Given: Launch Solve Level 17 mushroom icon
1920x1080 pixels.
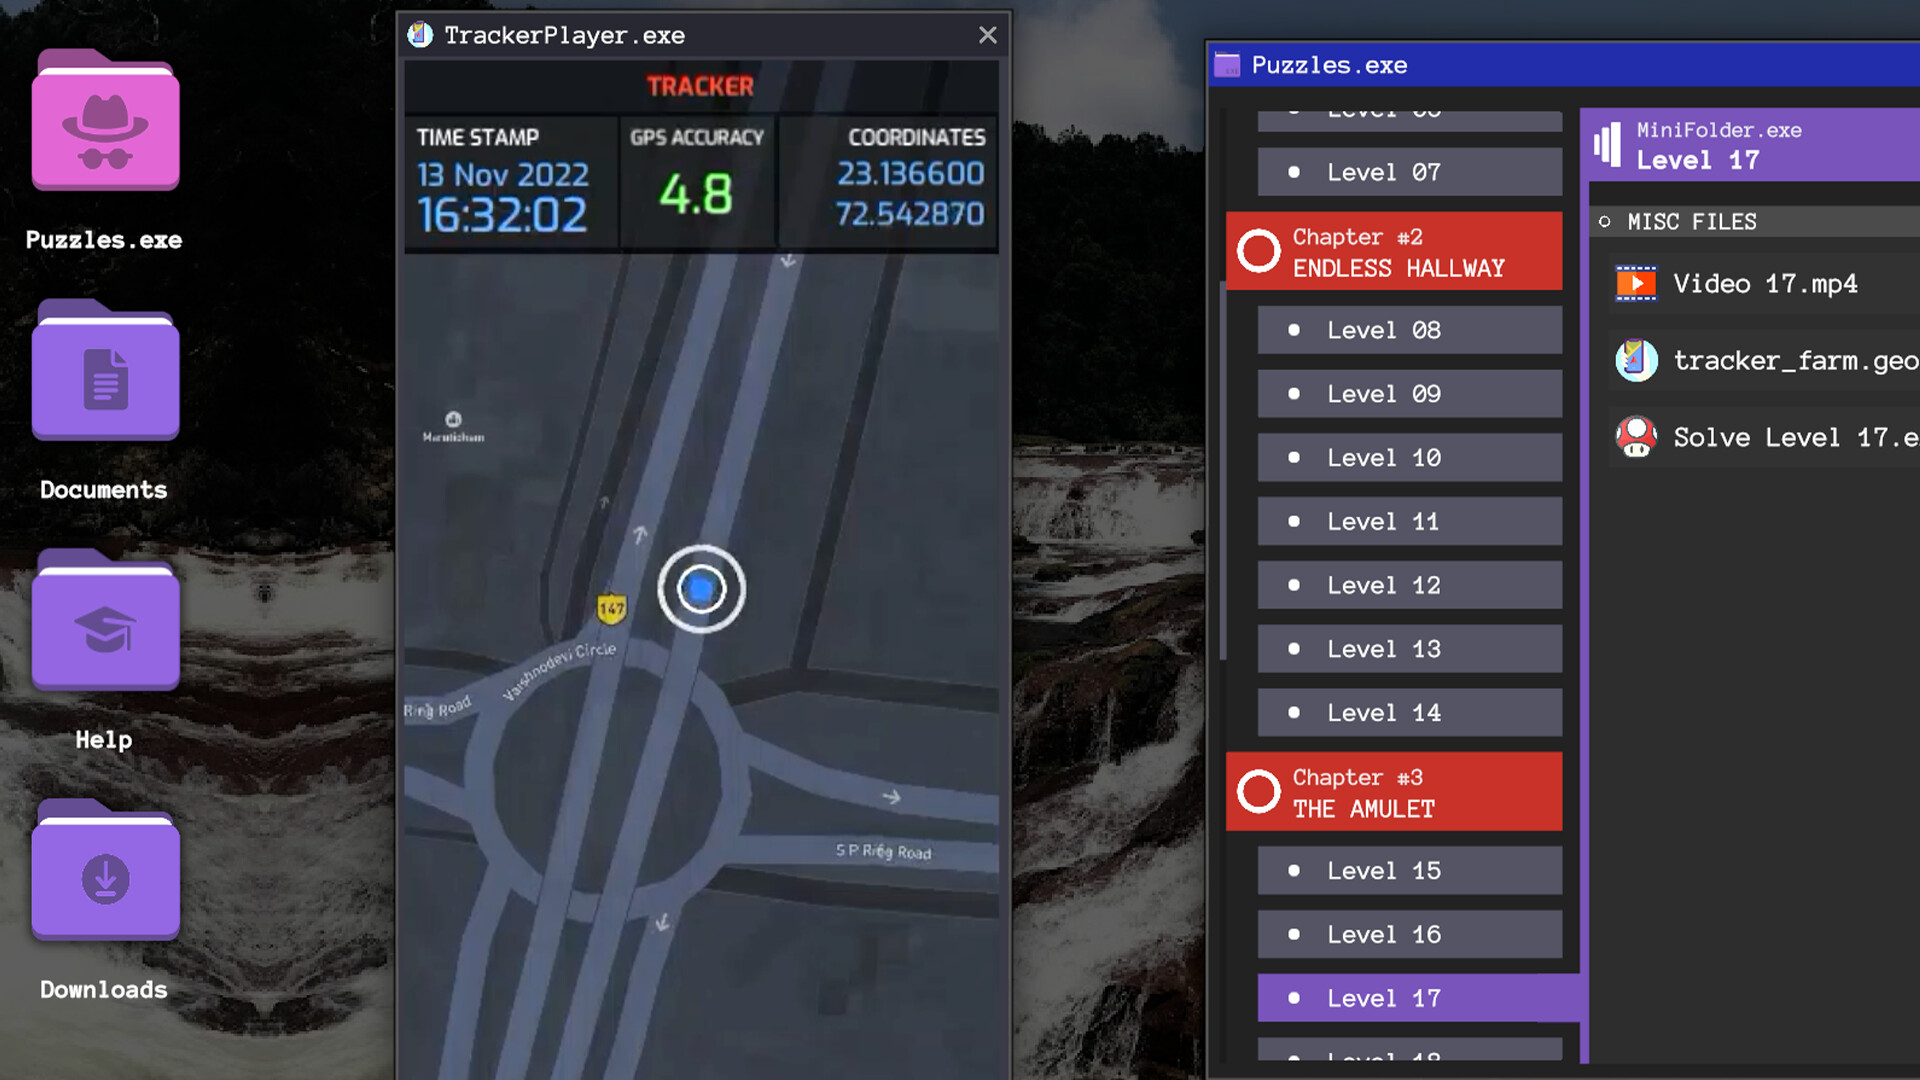Looking at the screenshot, I should tap(1638, 437).
